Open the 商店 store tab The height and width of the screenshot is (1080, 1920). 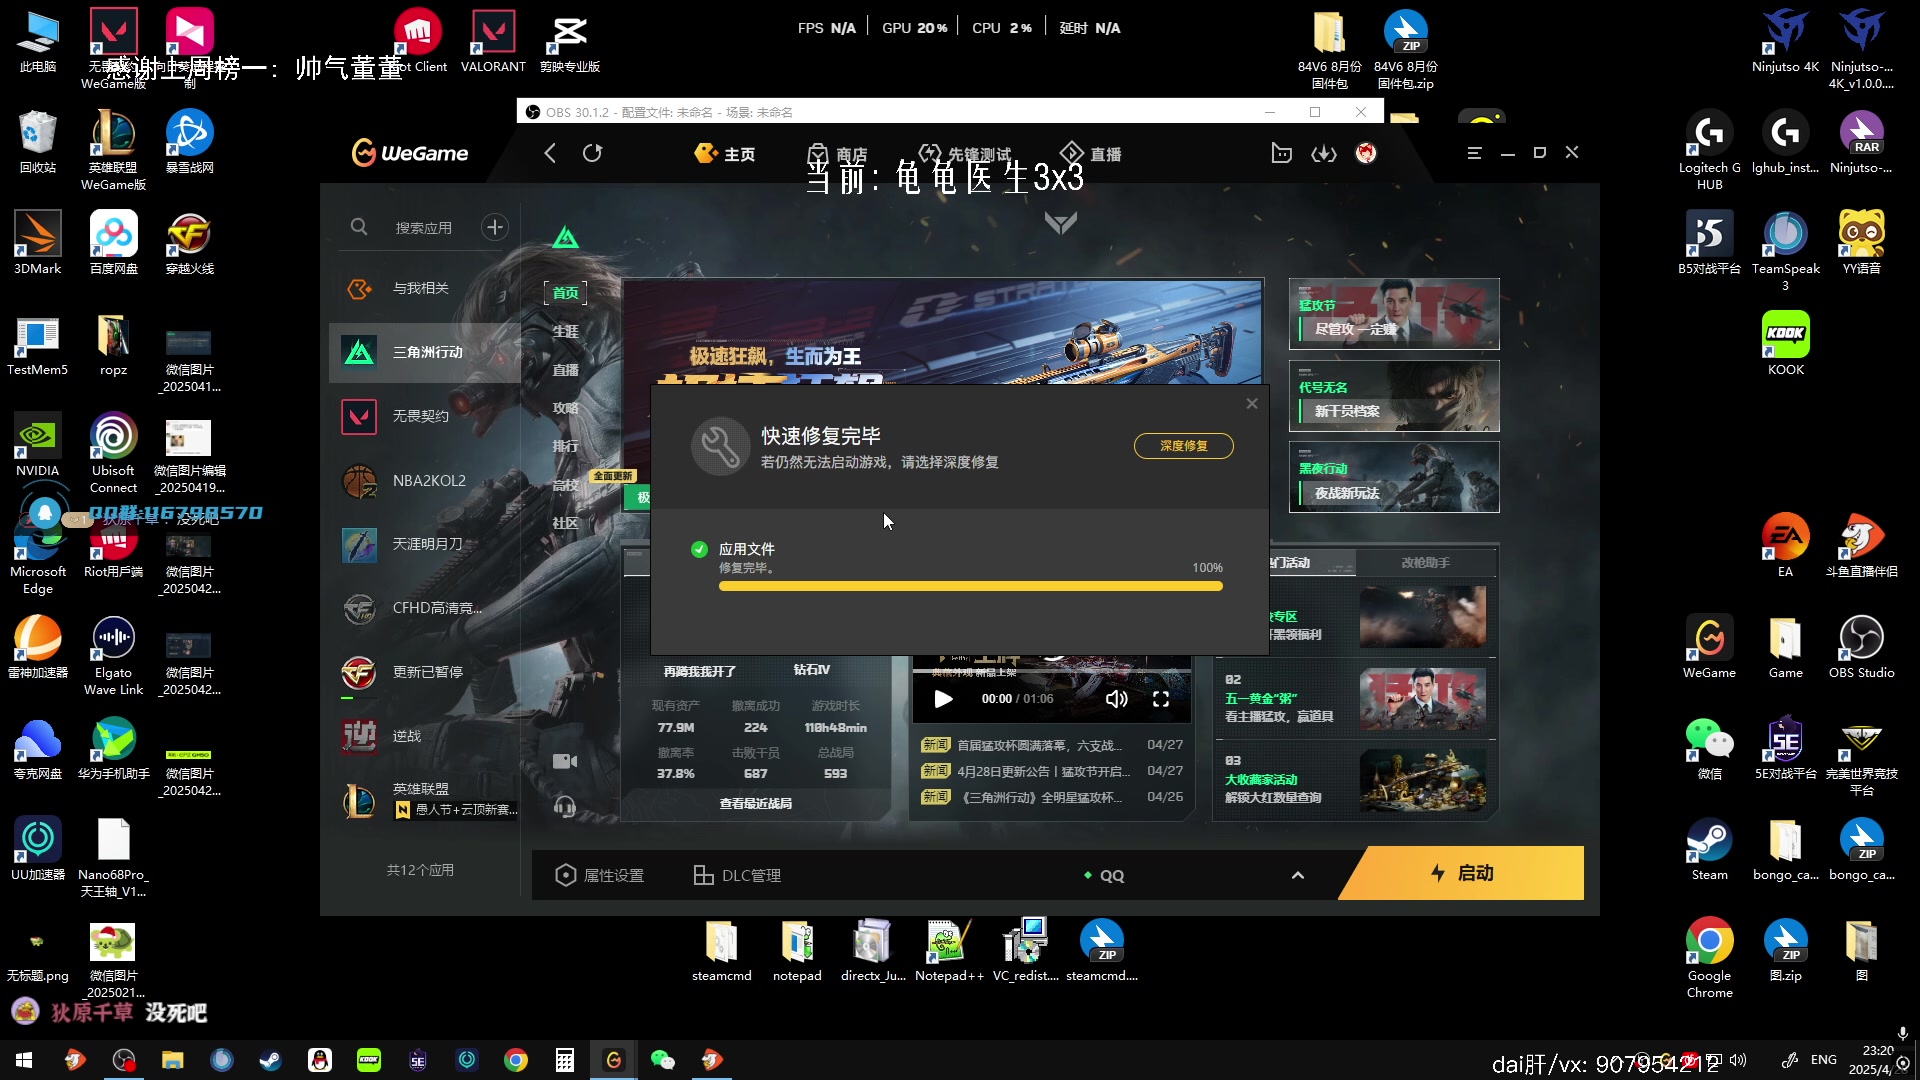pyautogui.click(x=838, y=153)
